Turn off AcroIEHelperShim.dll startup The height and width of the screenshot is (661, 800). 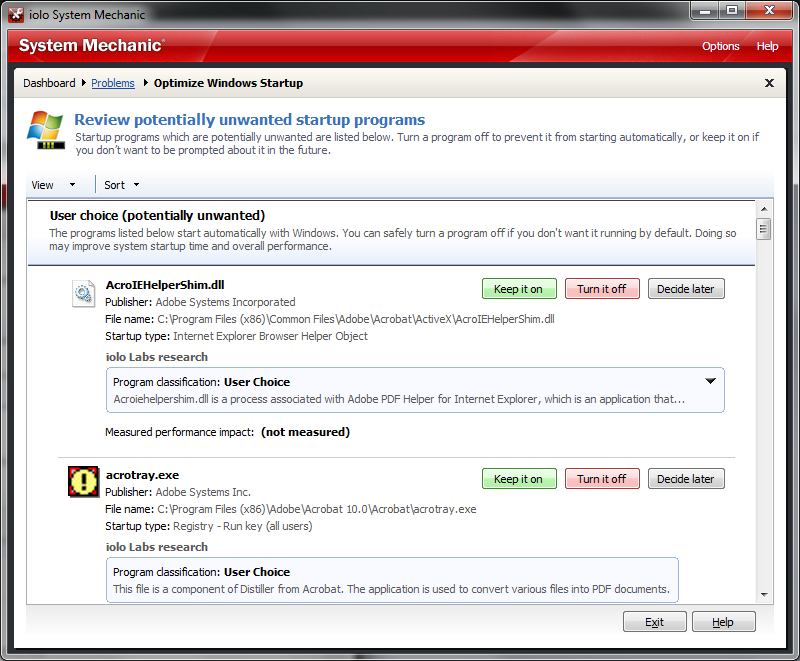[x=601, y=289]
